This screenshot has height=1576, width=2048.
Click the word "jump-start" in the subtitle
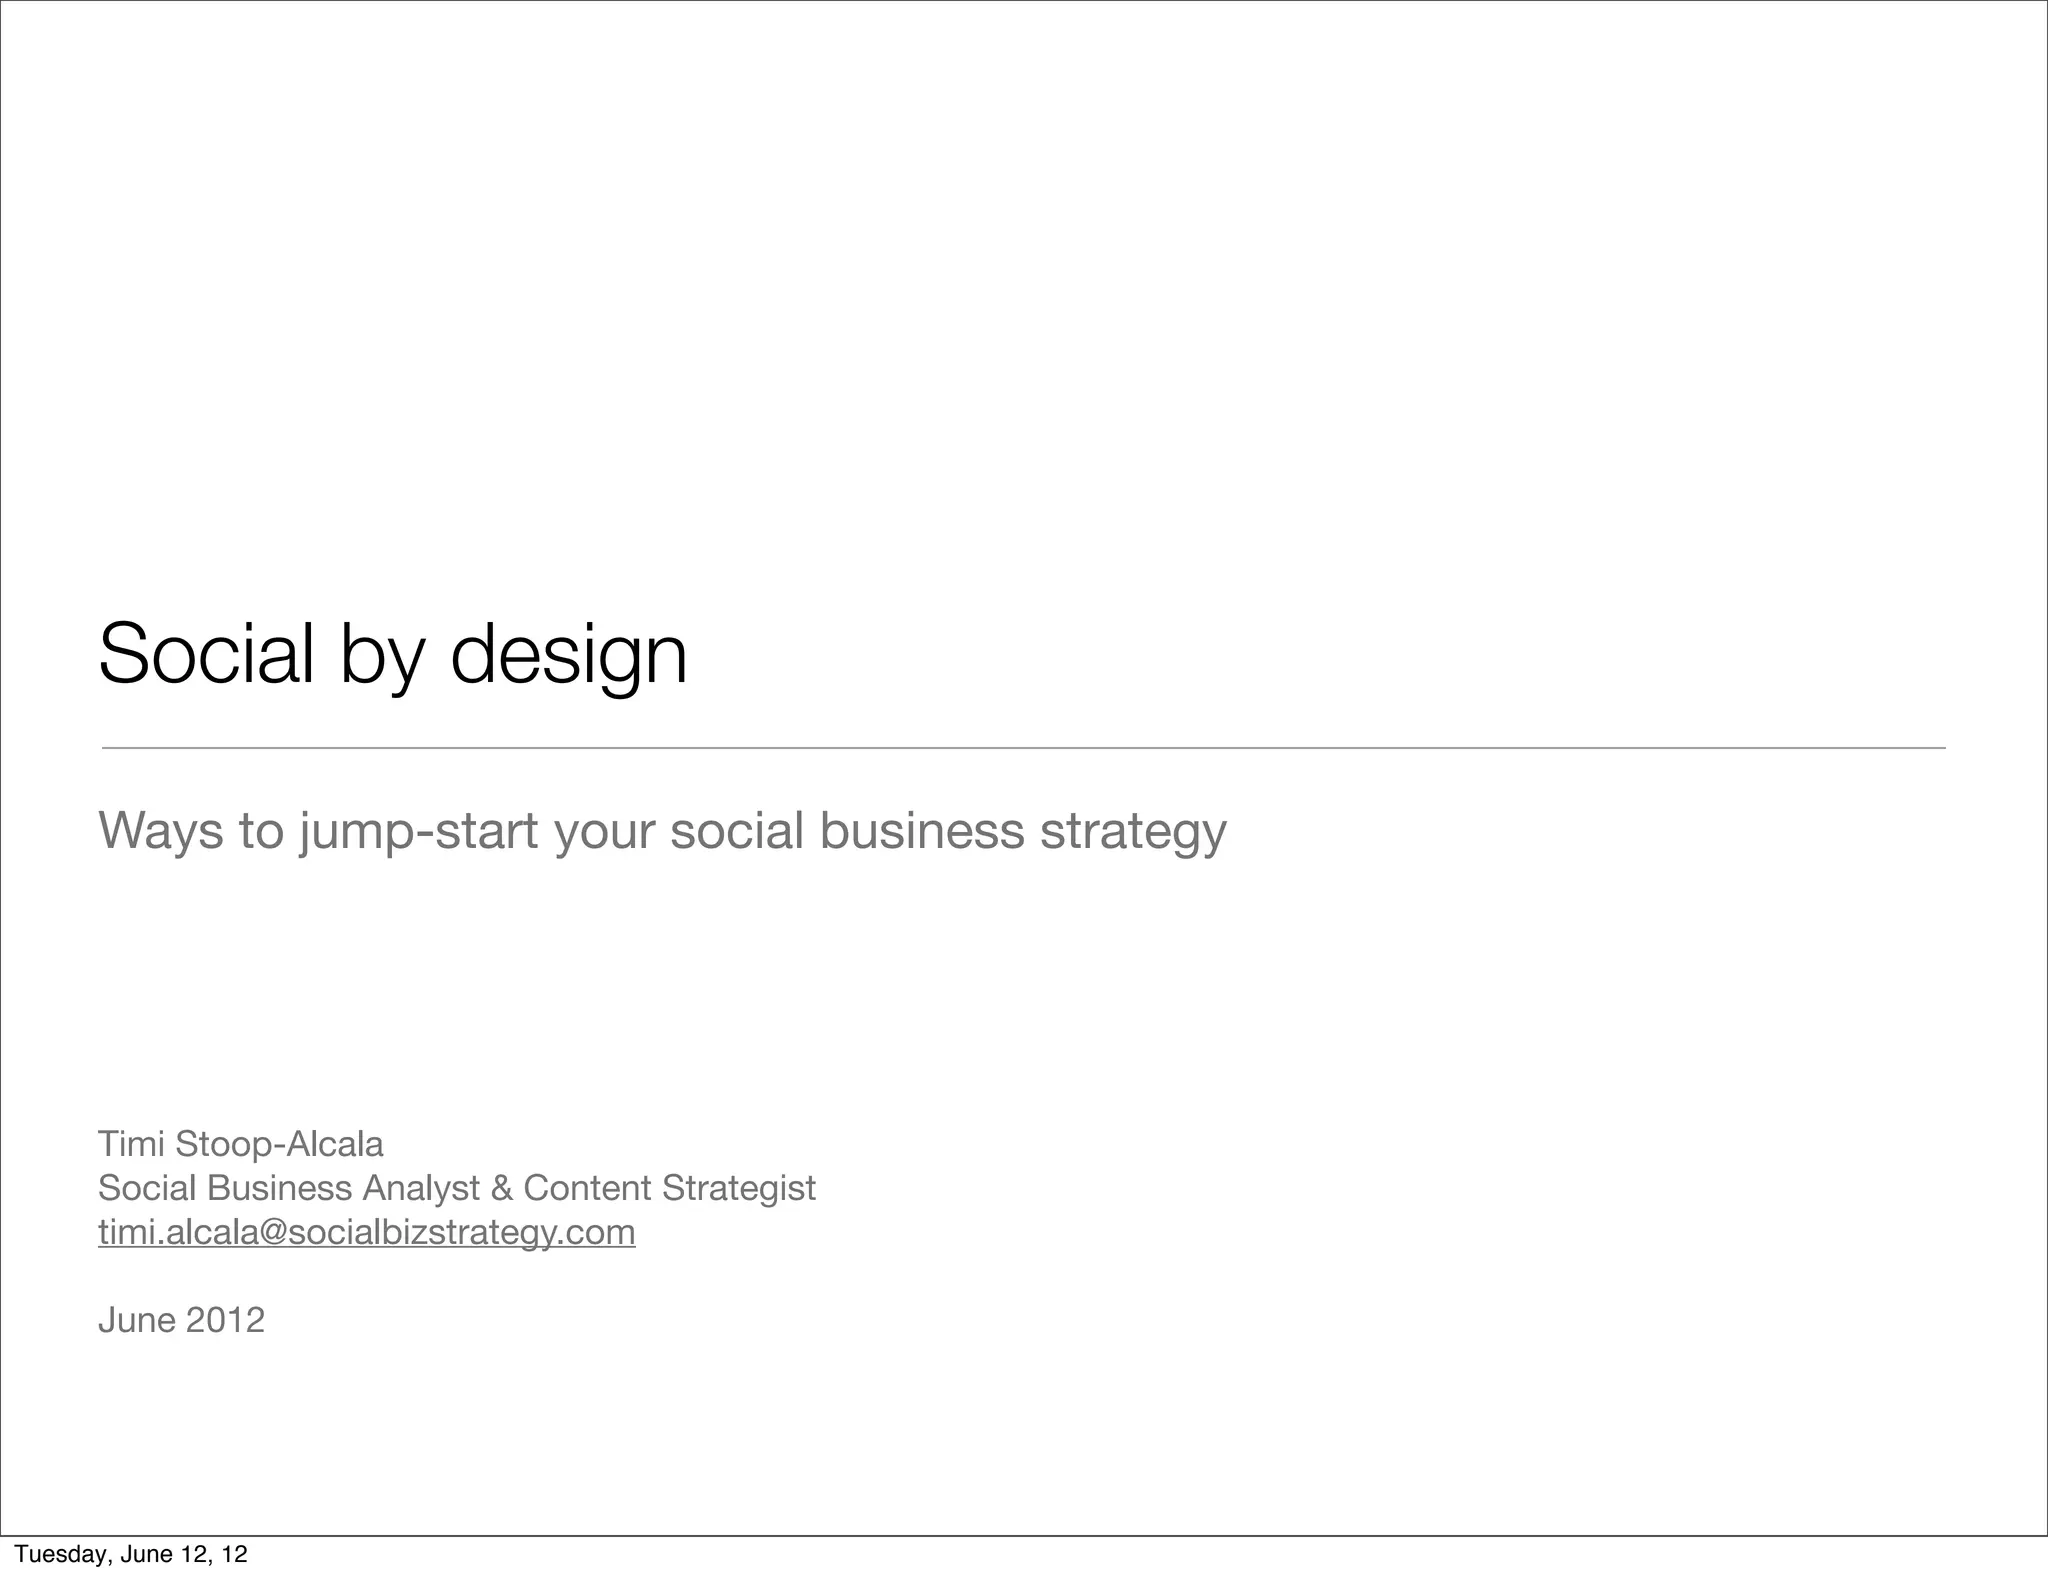click(x=418, y=832)
